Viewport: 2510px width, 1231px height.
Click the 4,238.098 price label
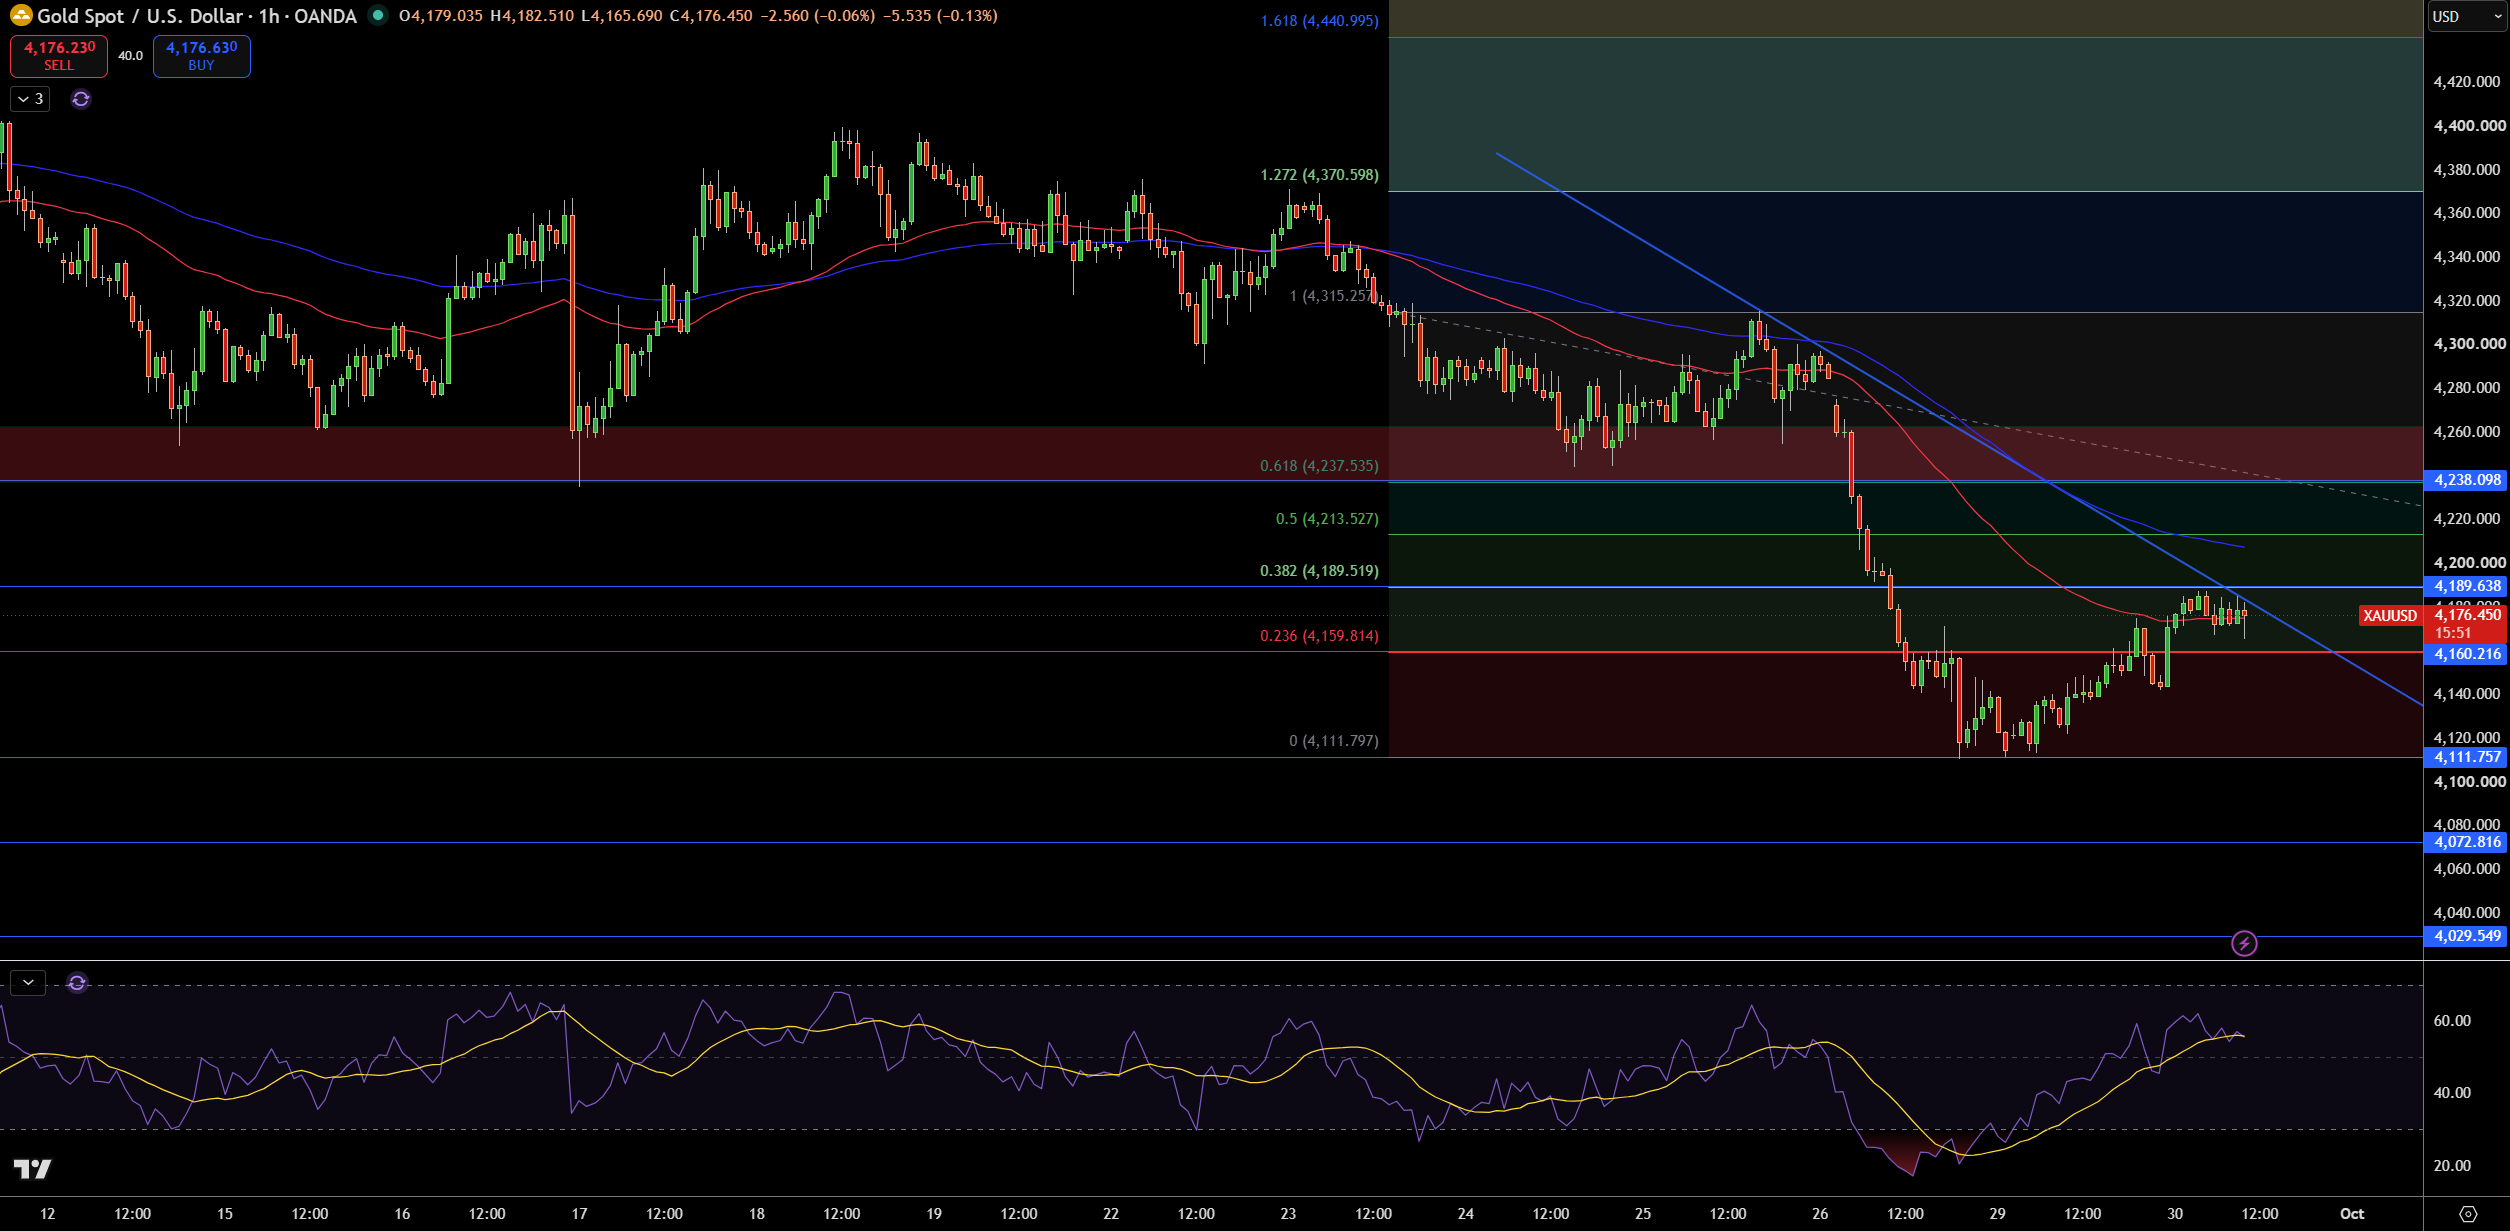point(2466,480)
